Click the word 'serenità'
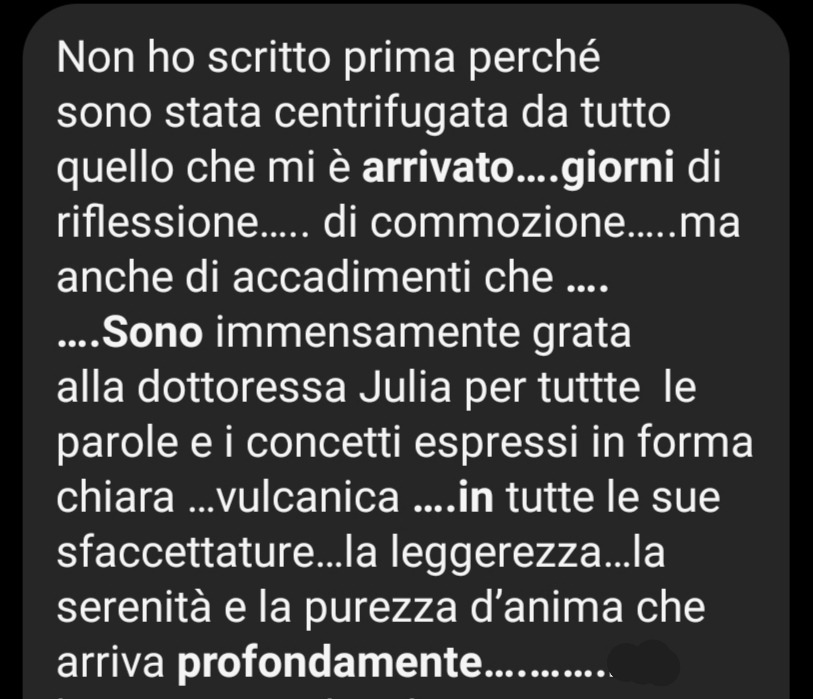Viewport: 813px width, 699px height. click(134, 608)
